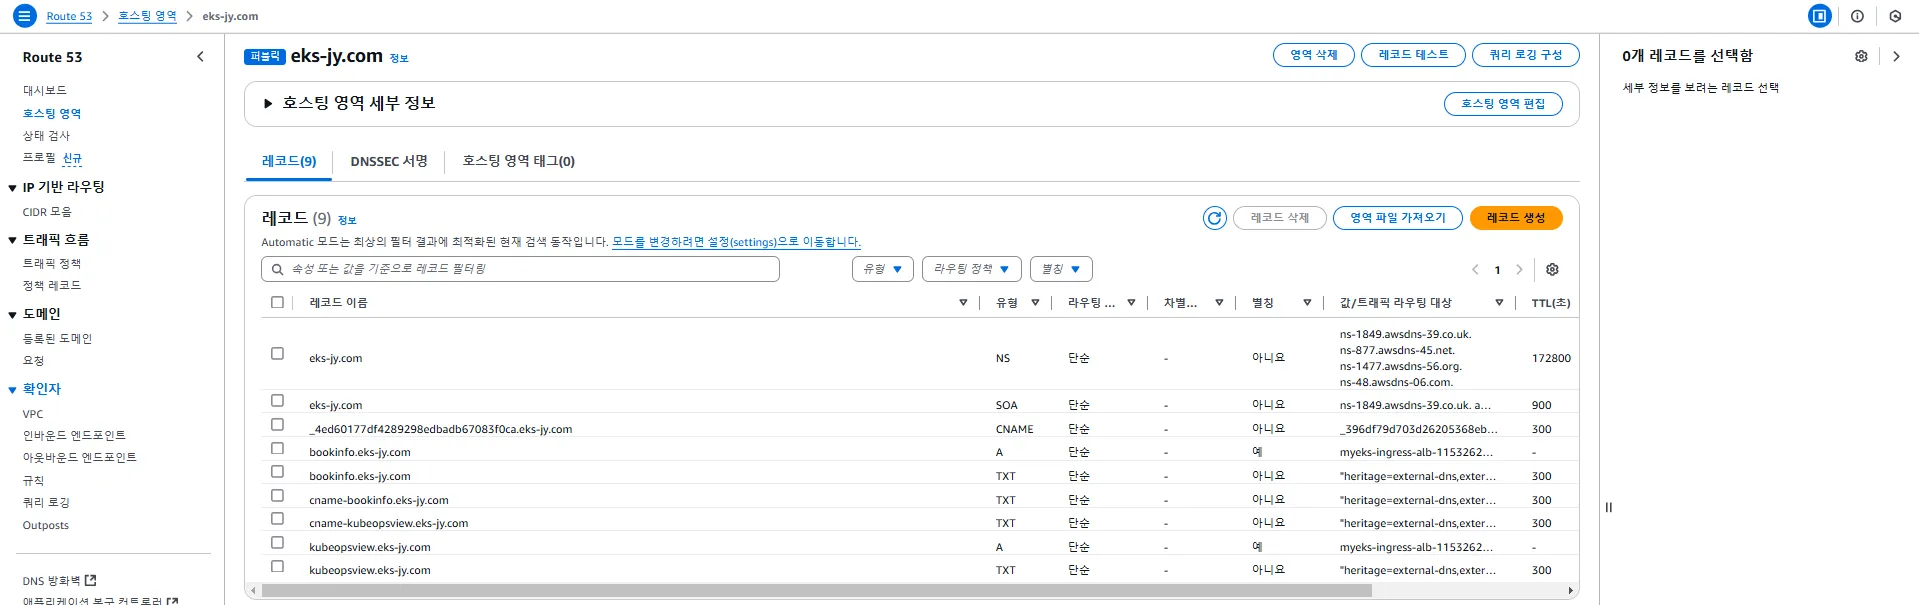Click 호스팅 영역 편집 button
Image resolution: width=1919 pixels, height=605 pixels.
point(1503,104)
